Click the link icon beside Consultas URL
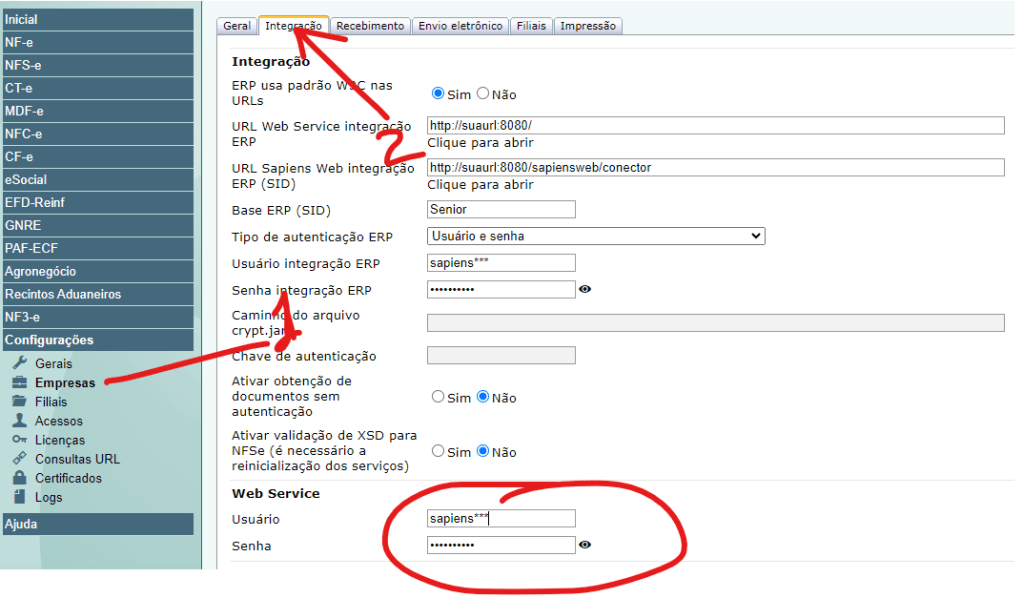Image resolution: width=1023 pixels, height=598 pixels. [x=19, y=459]
